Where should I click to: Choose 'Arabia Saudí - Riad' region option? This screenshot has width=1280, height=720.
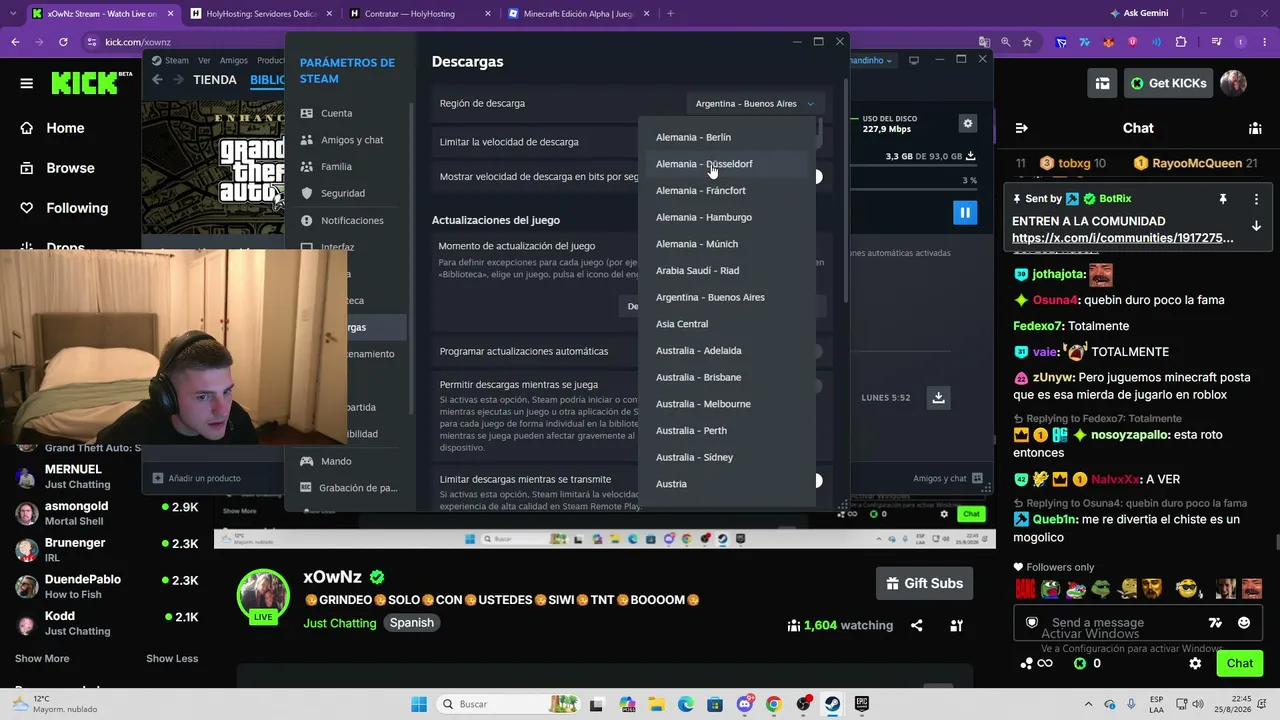(727, 270)
